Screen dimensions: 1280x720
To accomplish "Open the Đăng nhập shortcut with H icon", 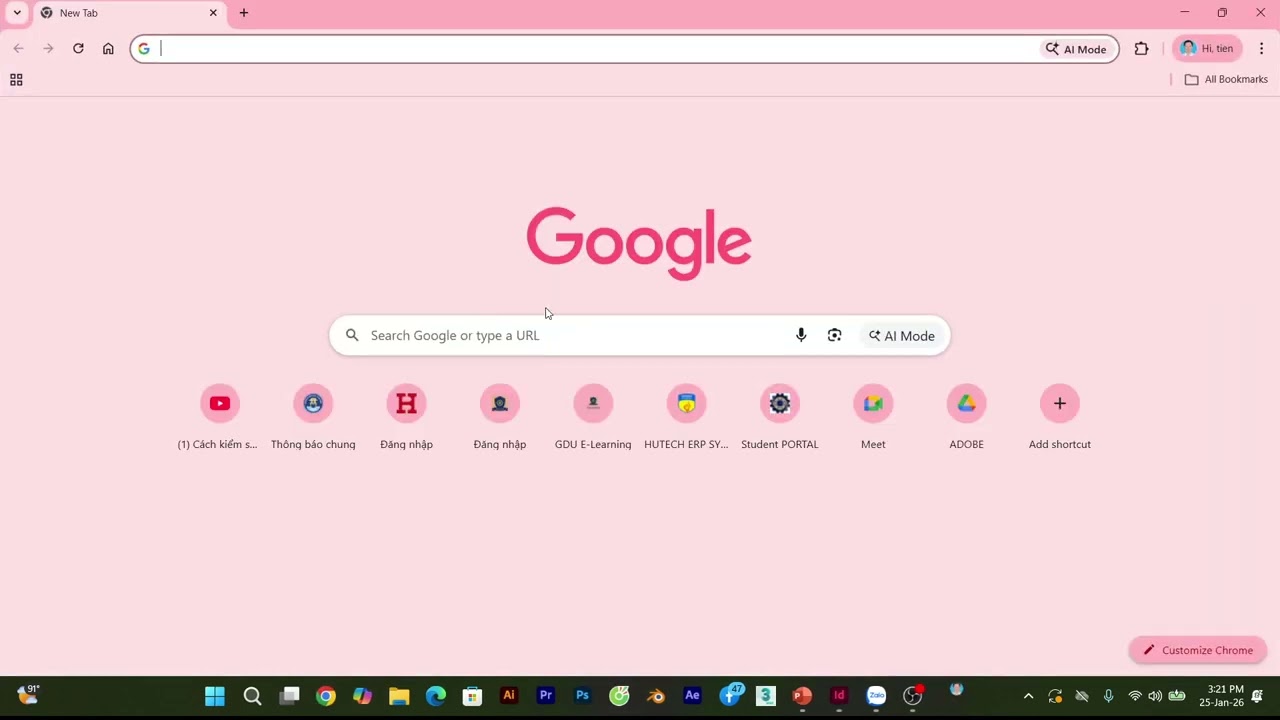I will coord(406,417).
